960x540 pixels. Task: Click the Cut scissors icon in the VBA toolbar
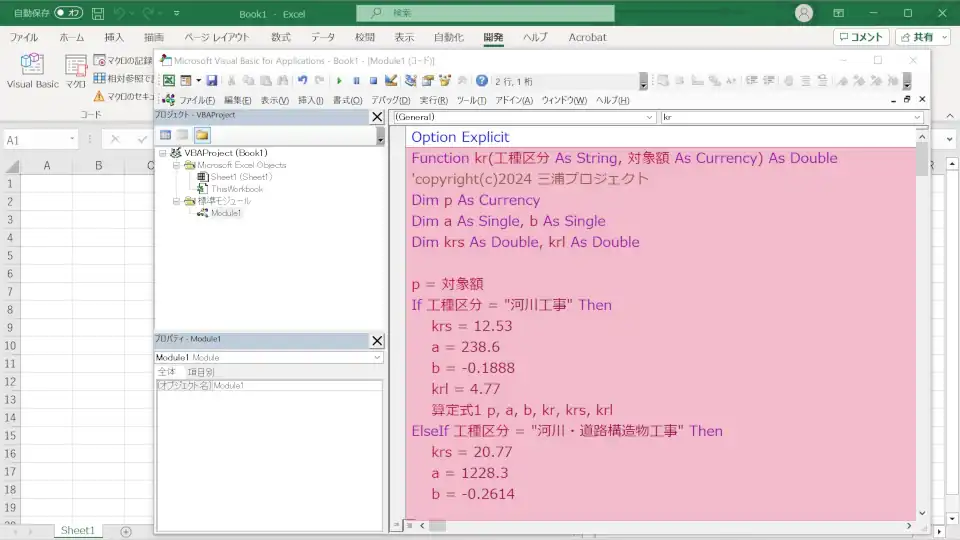[x=231, y=81]
